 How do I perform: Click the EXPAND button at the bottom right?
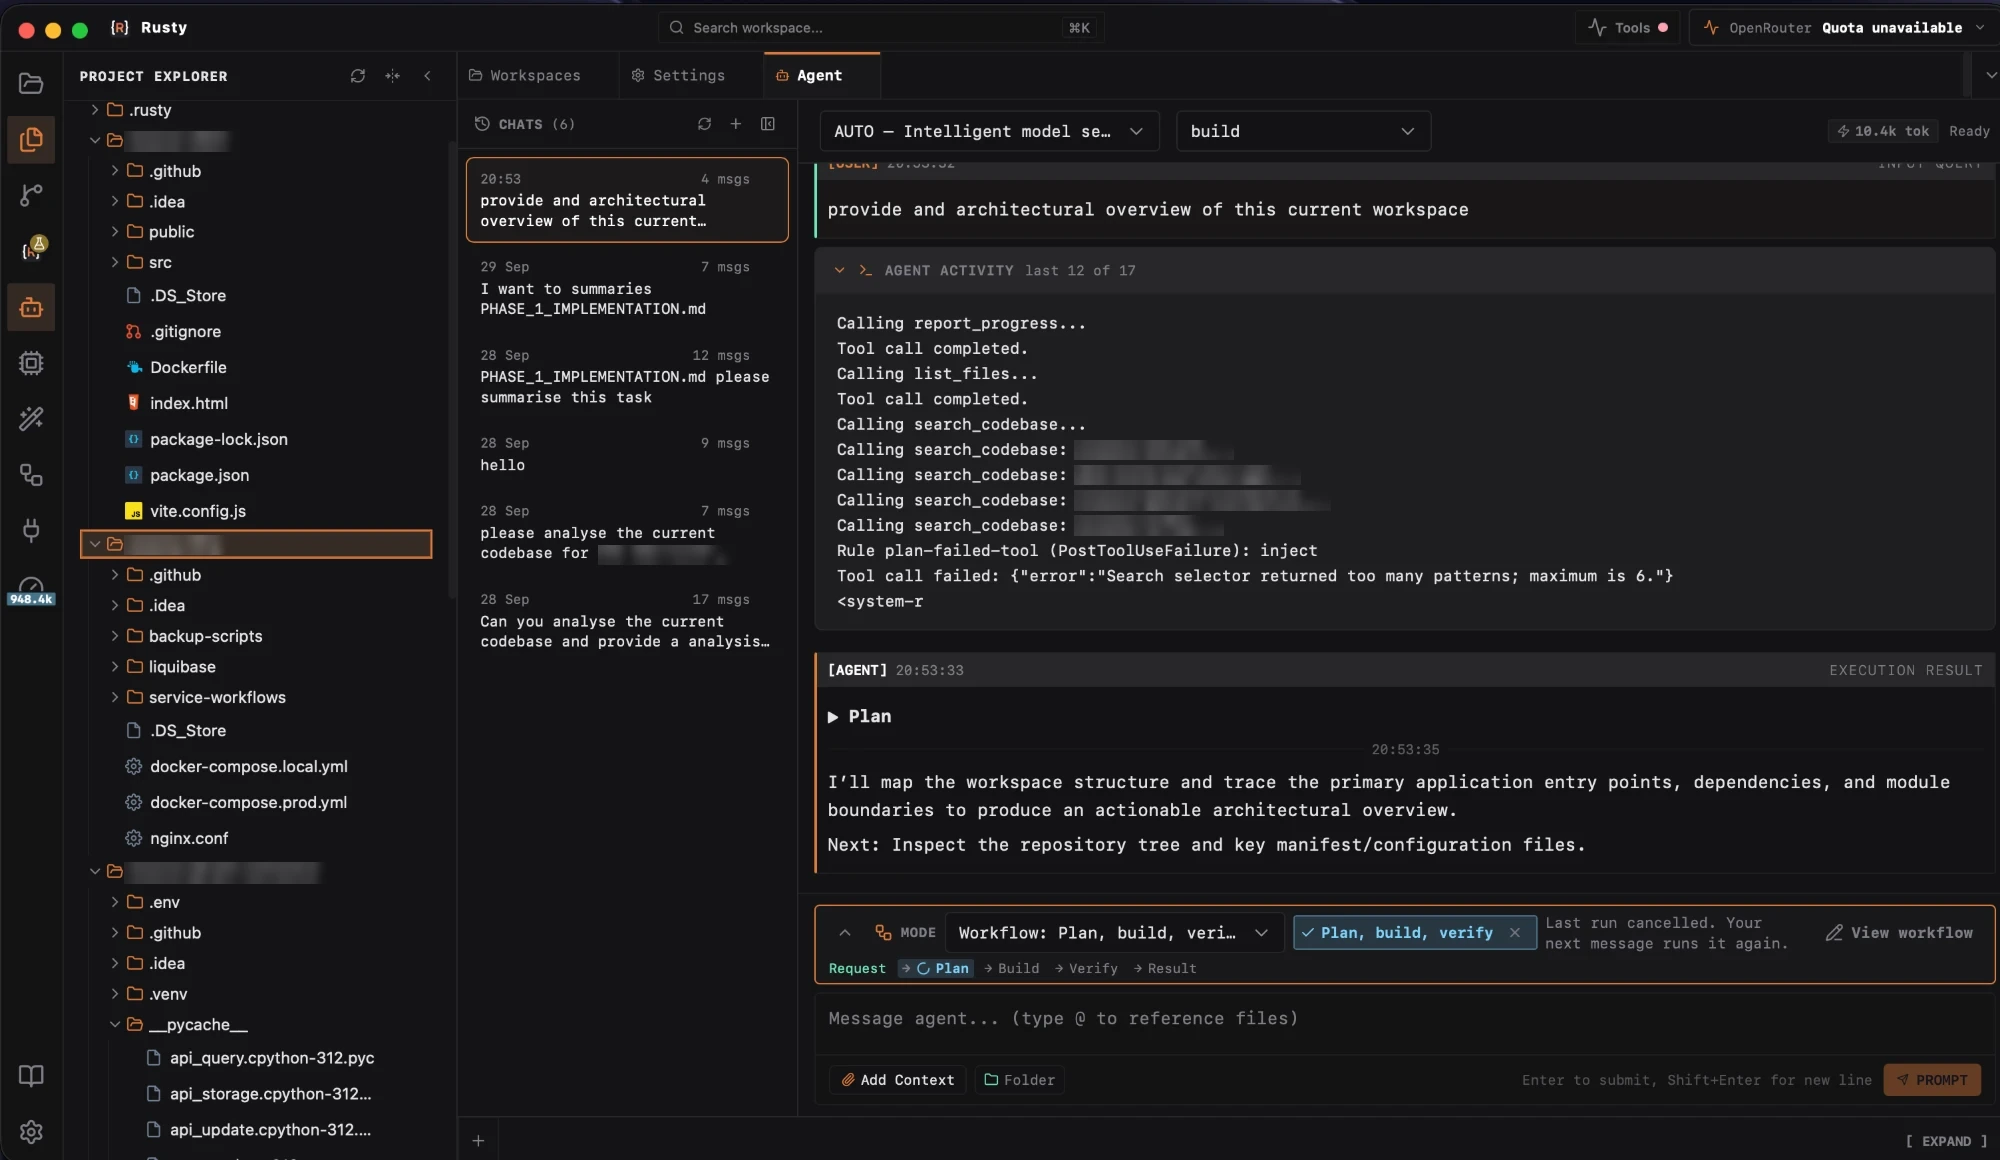coord(1946,1142)
